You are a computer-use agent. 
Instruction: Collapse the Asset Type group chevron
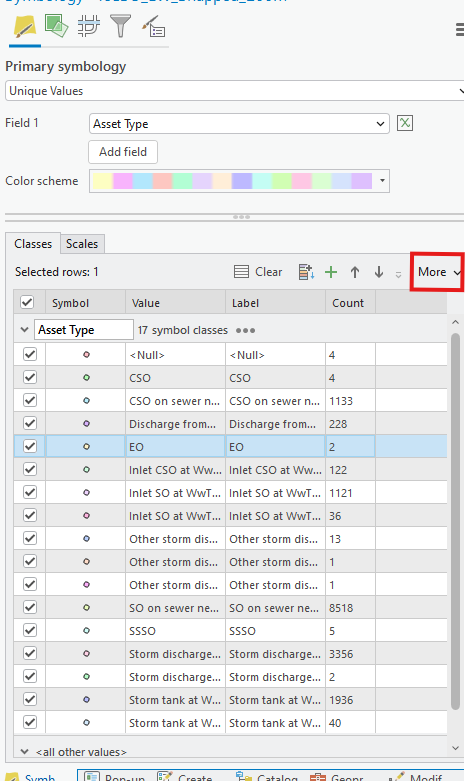[x=24, y=330]
